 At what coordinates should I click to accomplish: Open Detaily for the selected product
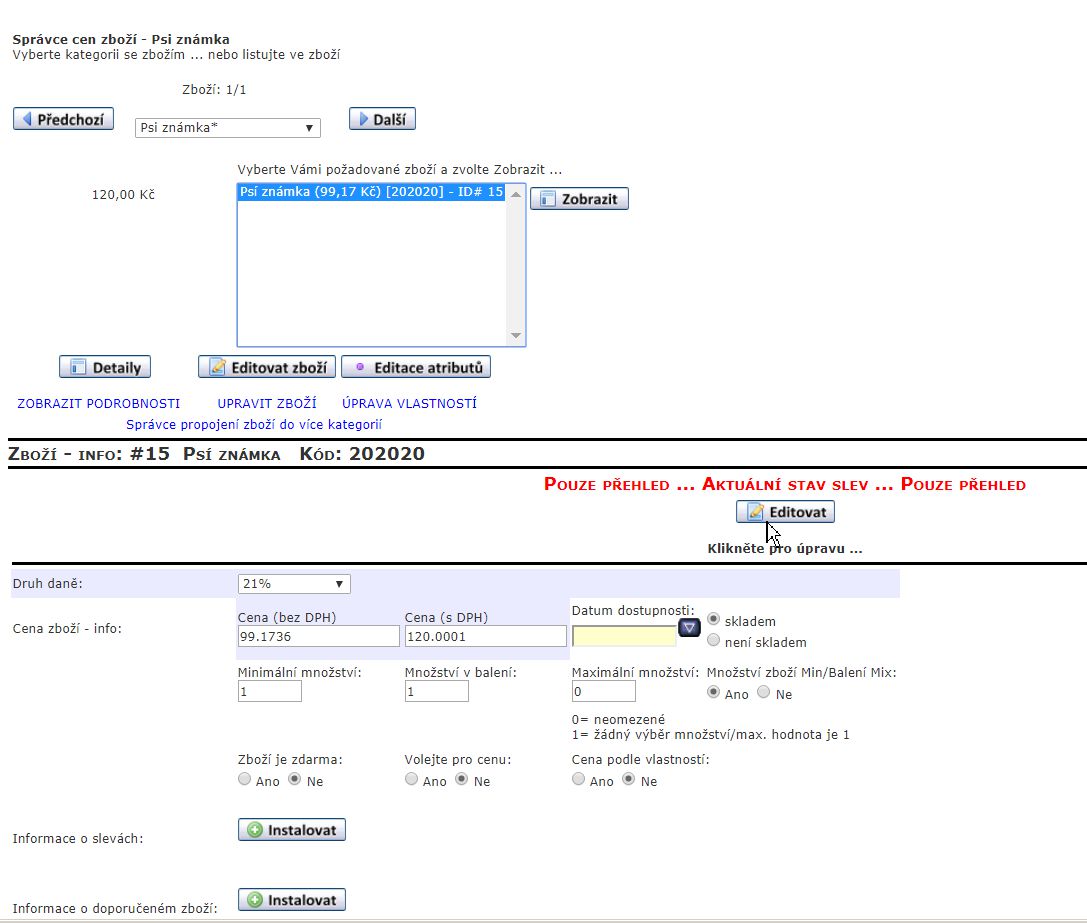coord(105,367)
